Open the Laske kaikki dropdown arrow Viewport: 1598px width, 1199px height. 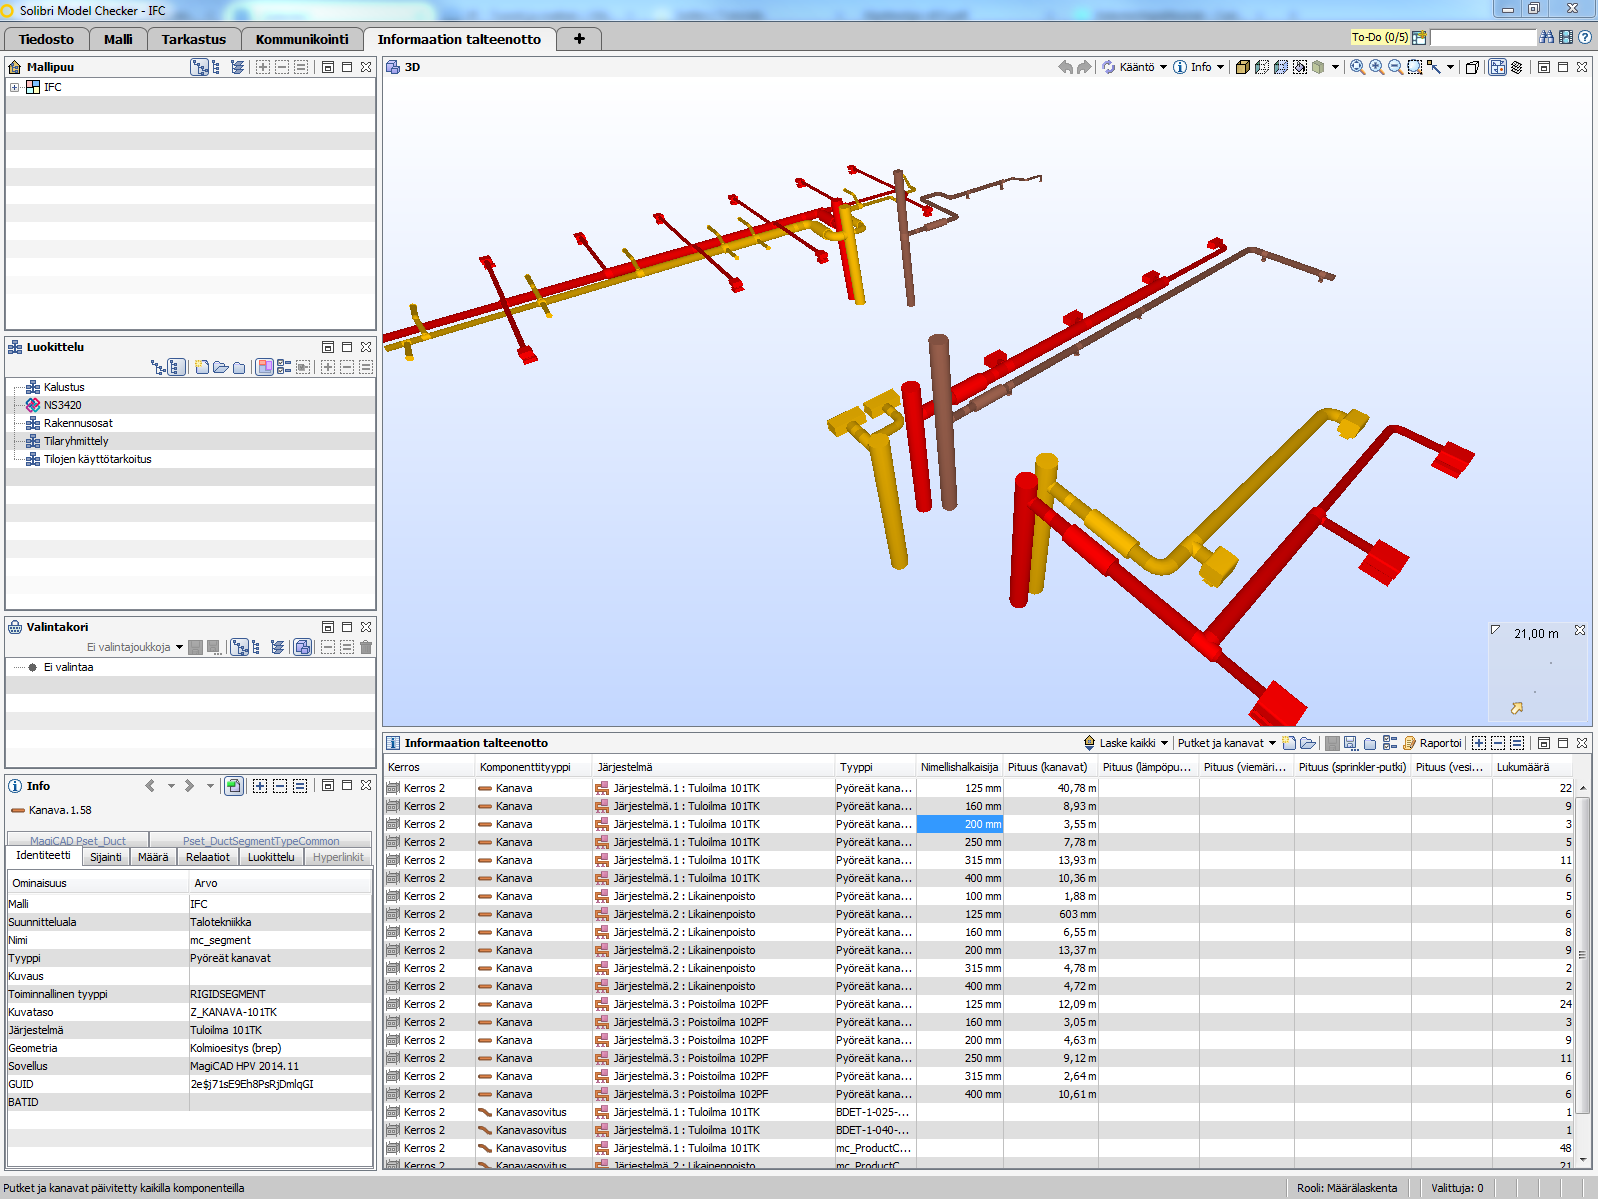1164,743
